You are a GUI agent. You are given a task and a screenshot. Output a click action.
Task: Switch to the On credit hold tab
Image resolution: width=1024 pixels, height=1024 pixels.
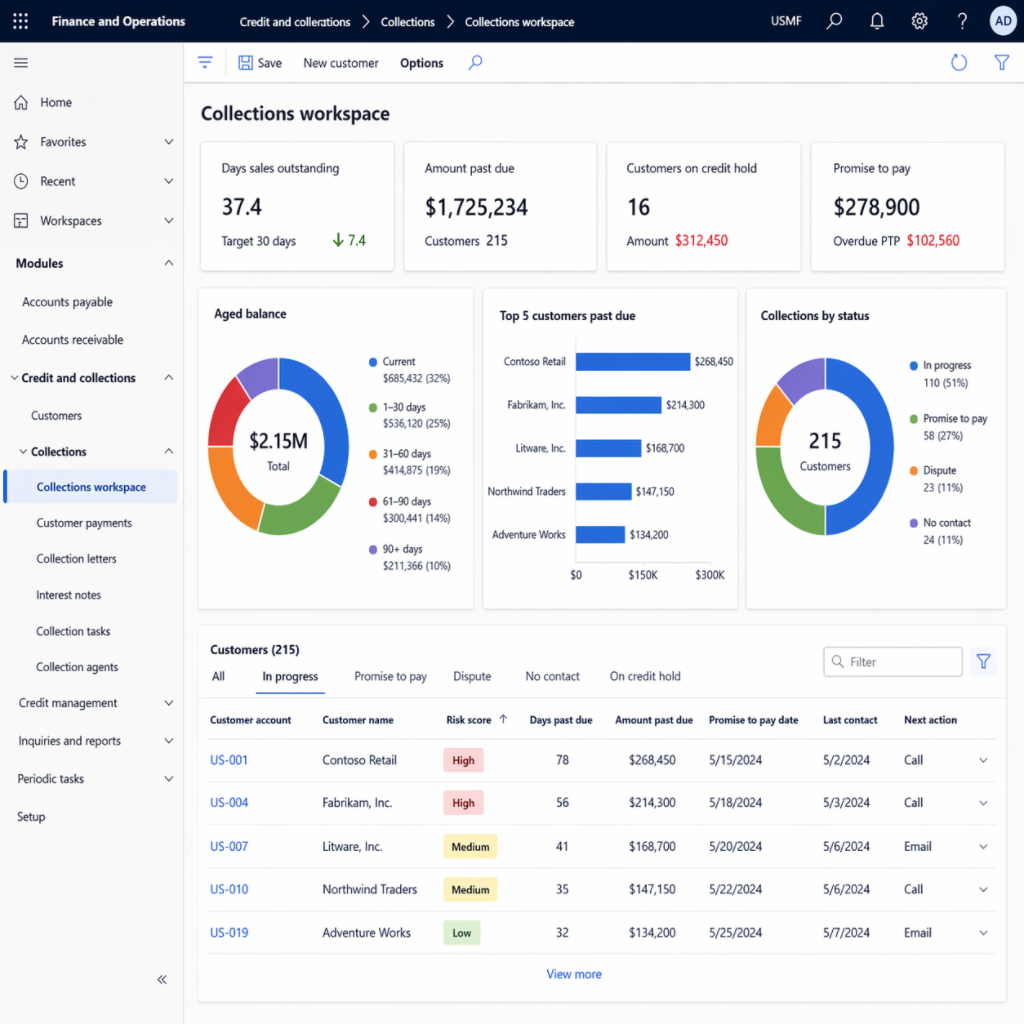click(x=645, y=677)
